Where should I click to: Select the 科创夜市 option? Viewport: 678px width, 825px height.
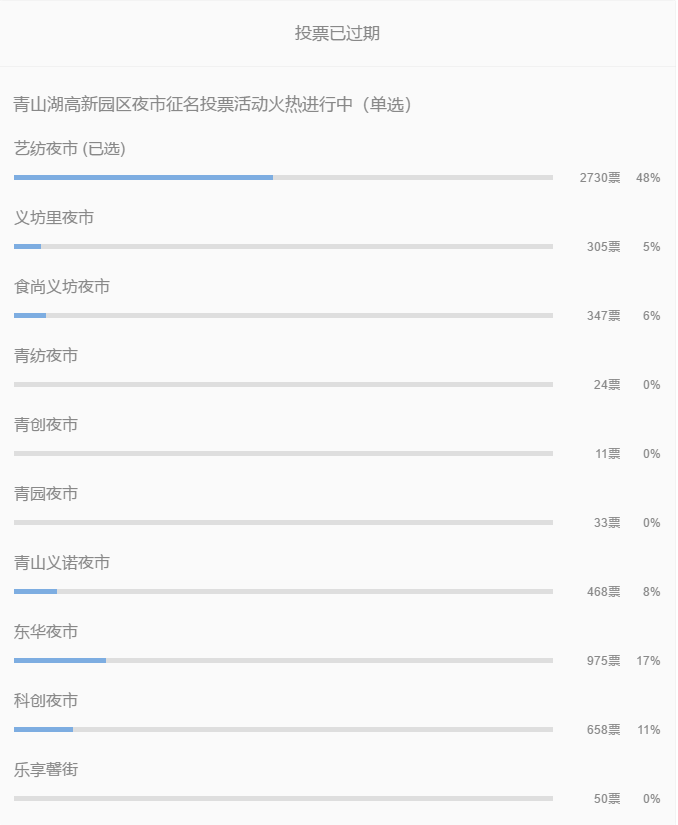(46, 701)
